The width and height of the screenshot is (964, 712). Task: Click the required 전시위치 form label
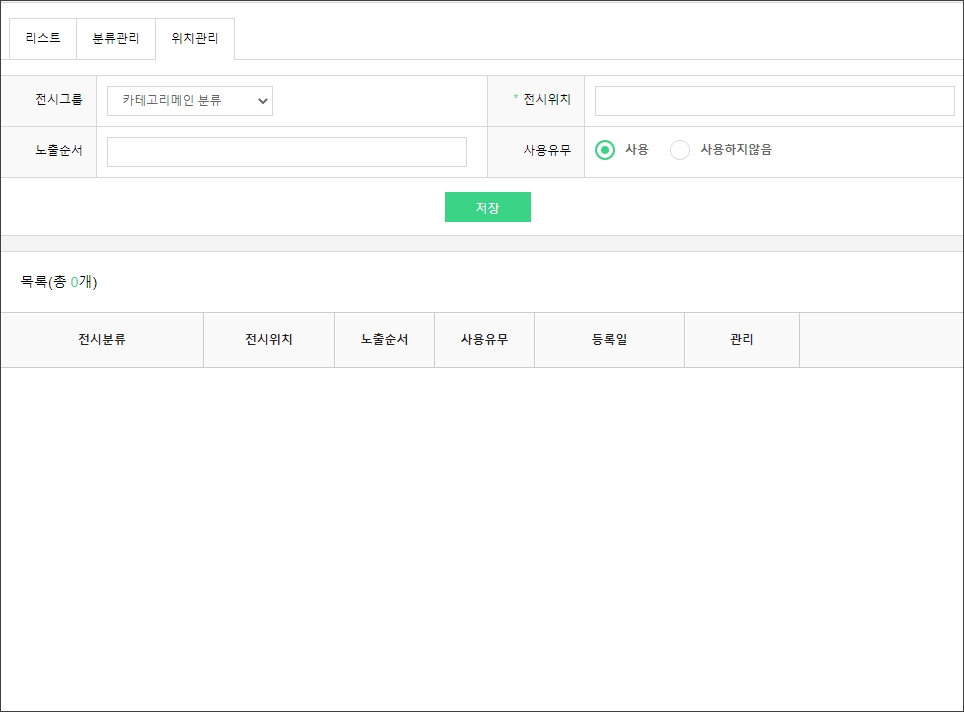546,100
